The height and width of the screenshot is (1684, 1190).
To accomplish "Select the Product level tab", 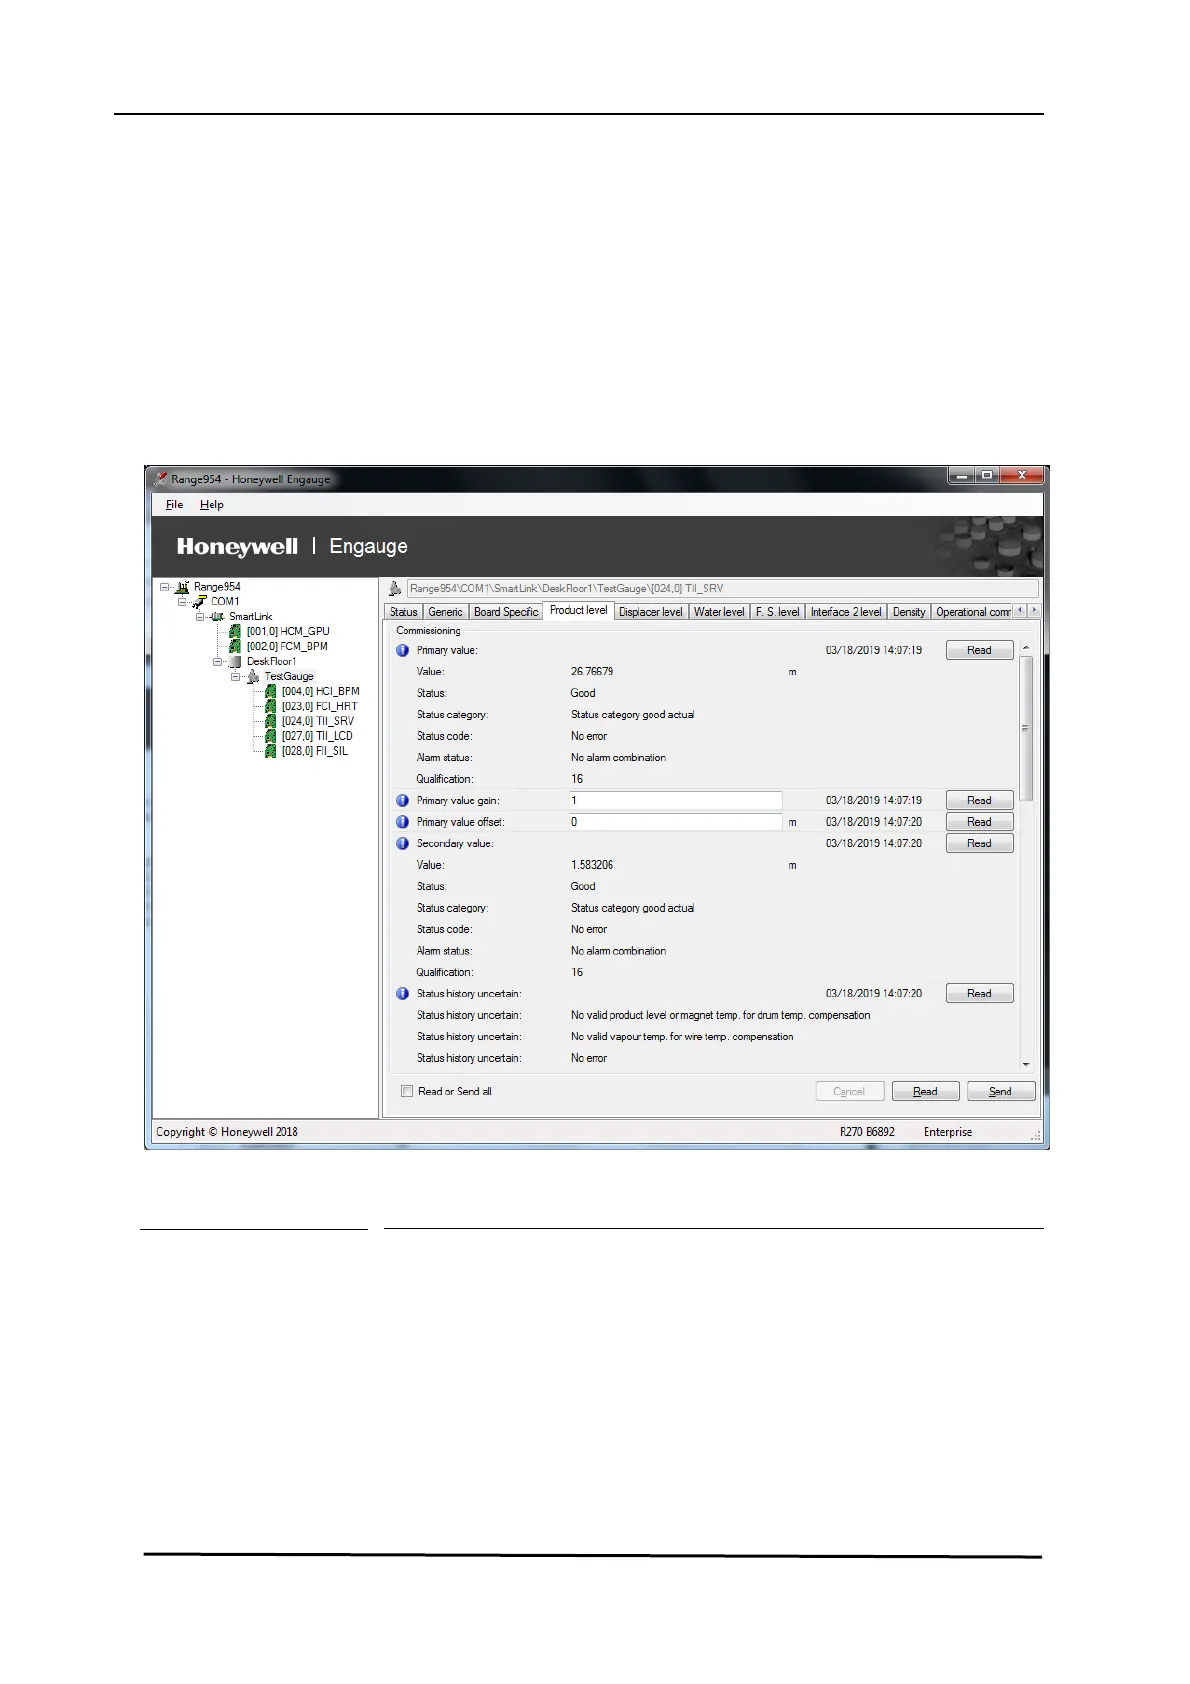I will 578,610.
